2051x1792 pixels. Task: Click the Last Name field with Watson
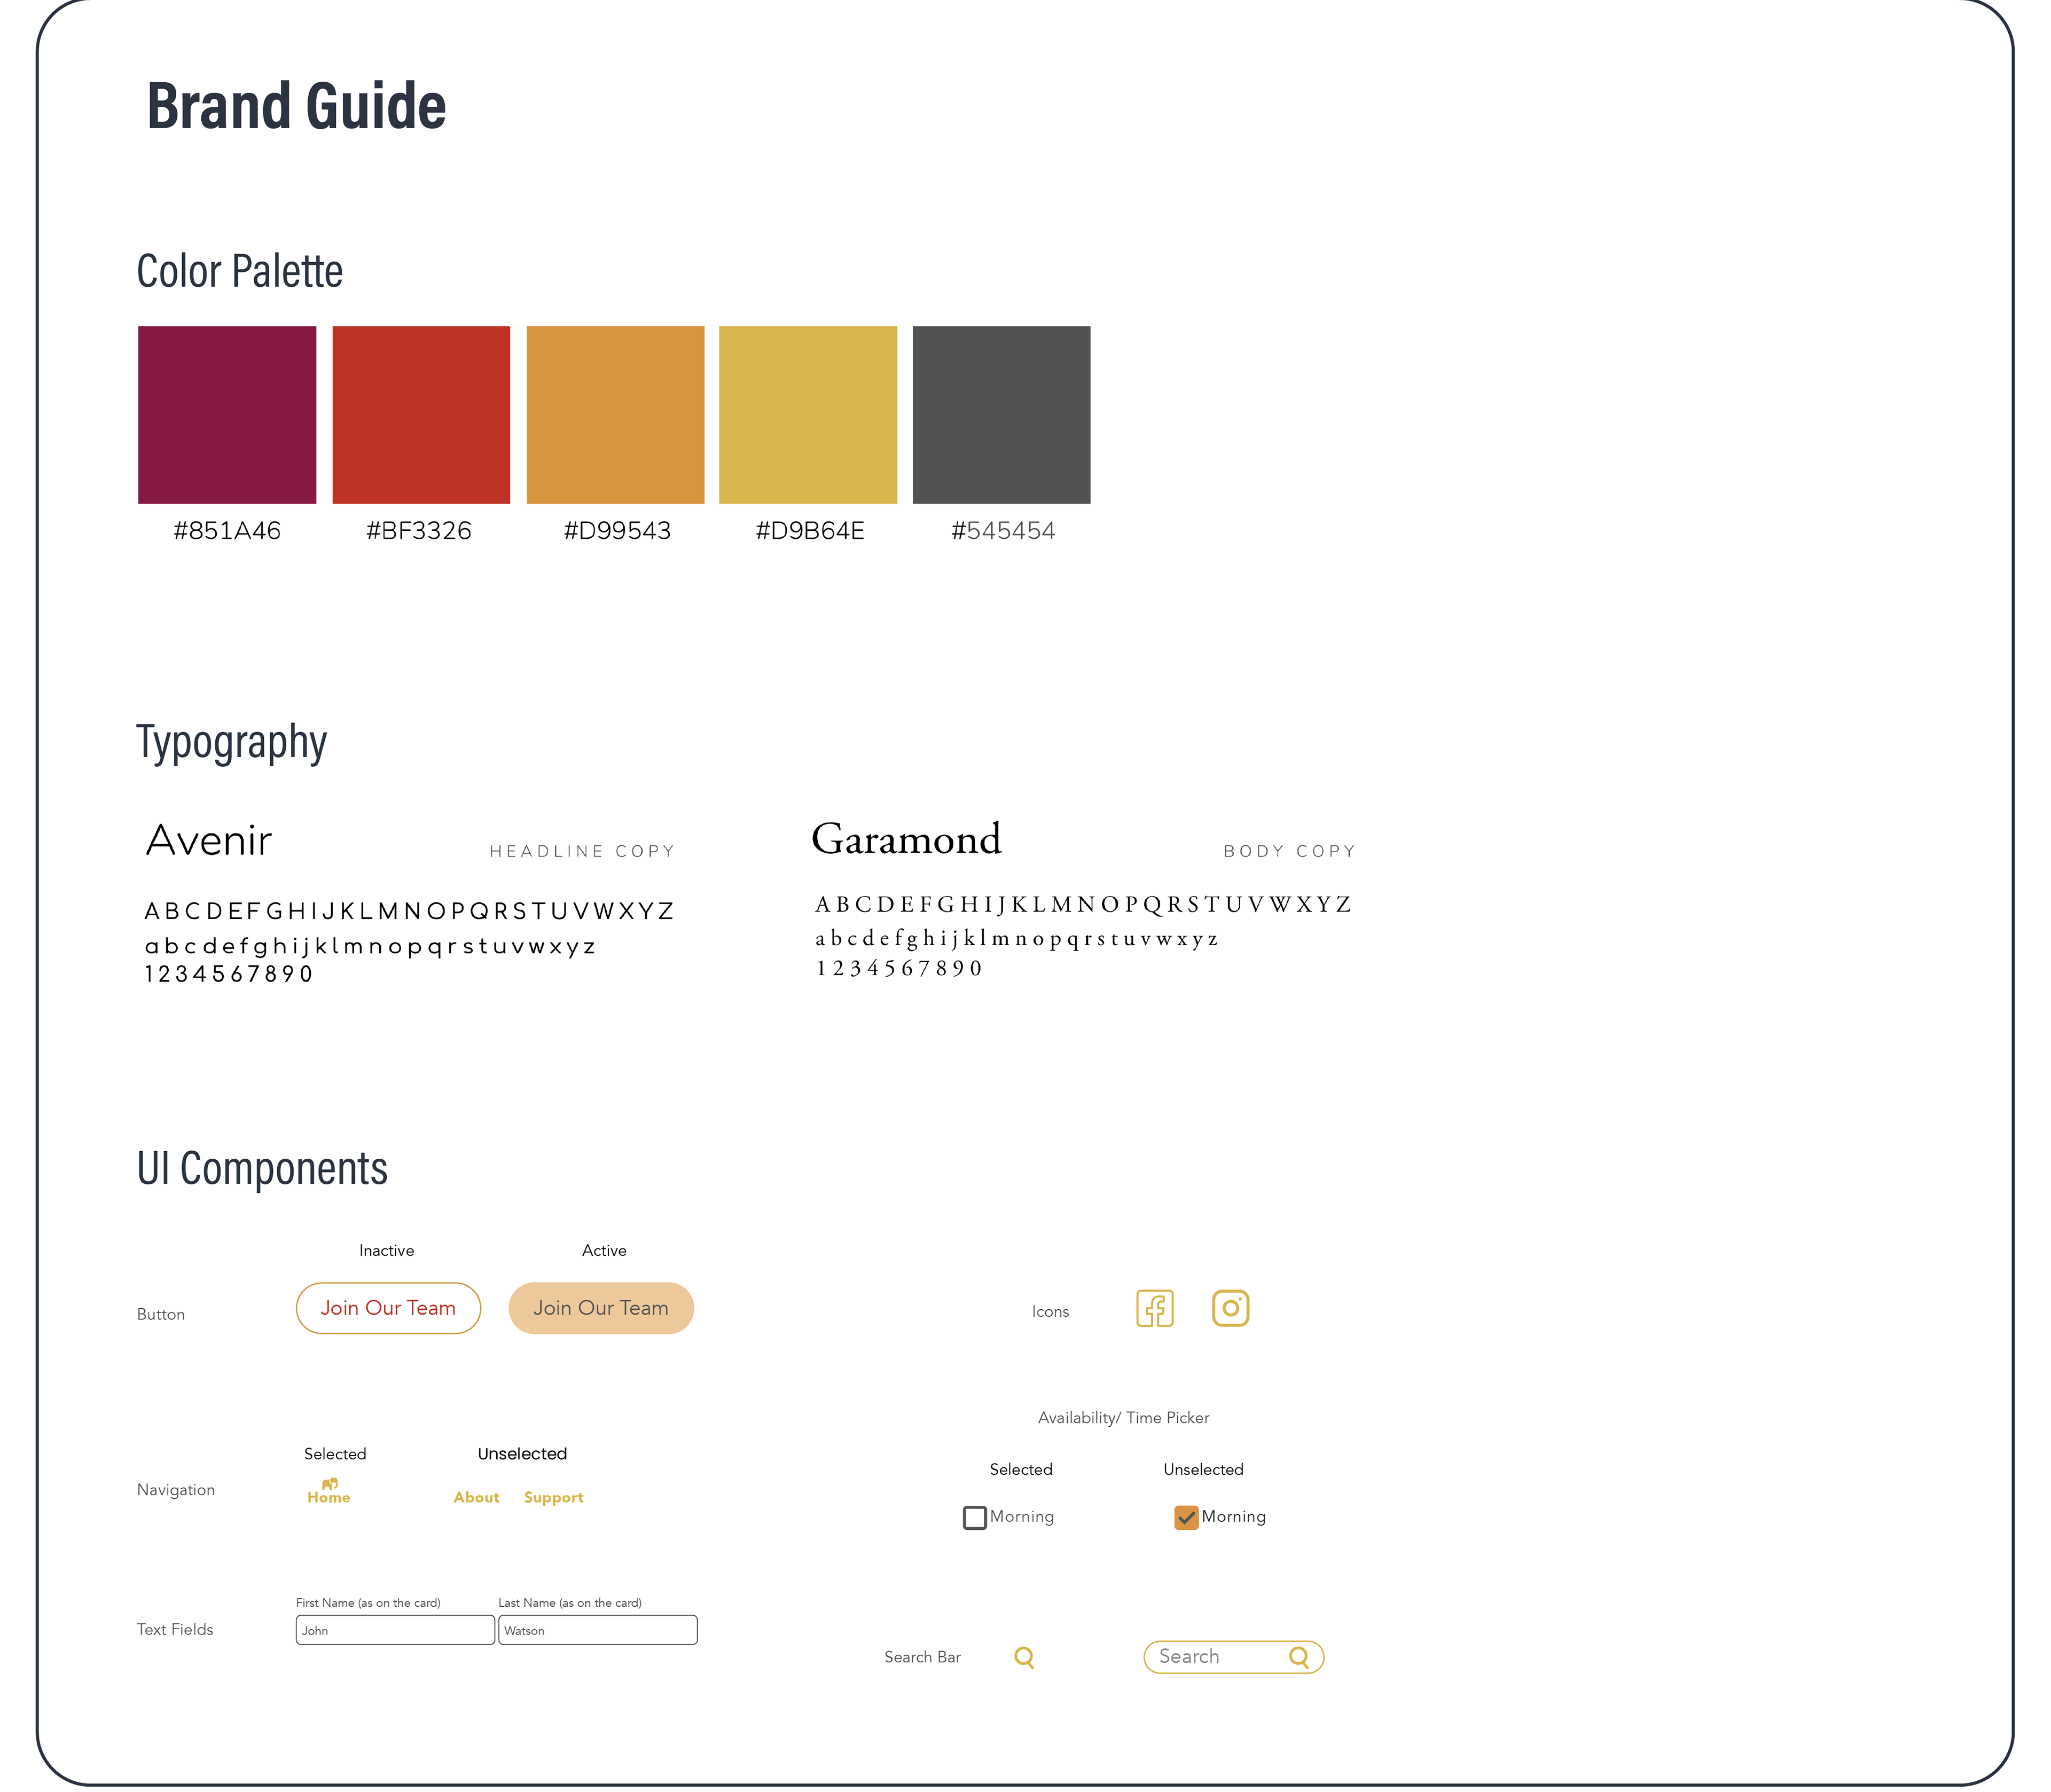598,1630
